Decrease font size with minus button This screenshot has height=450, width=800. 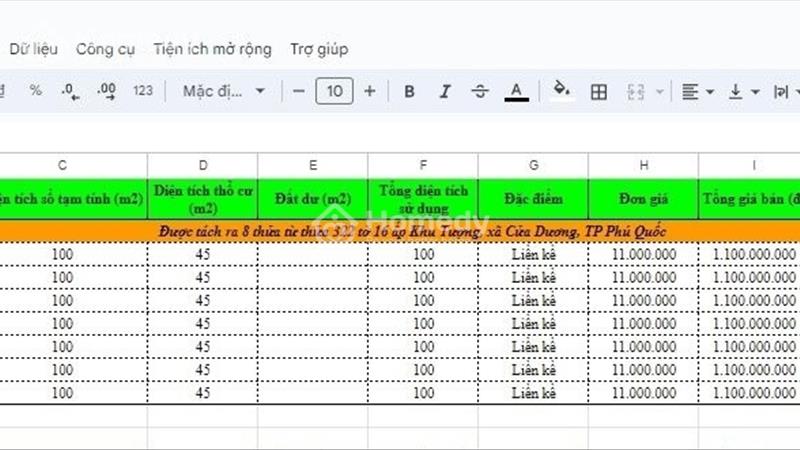click(x=299, y=91)
